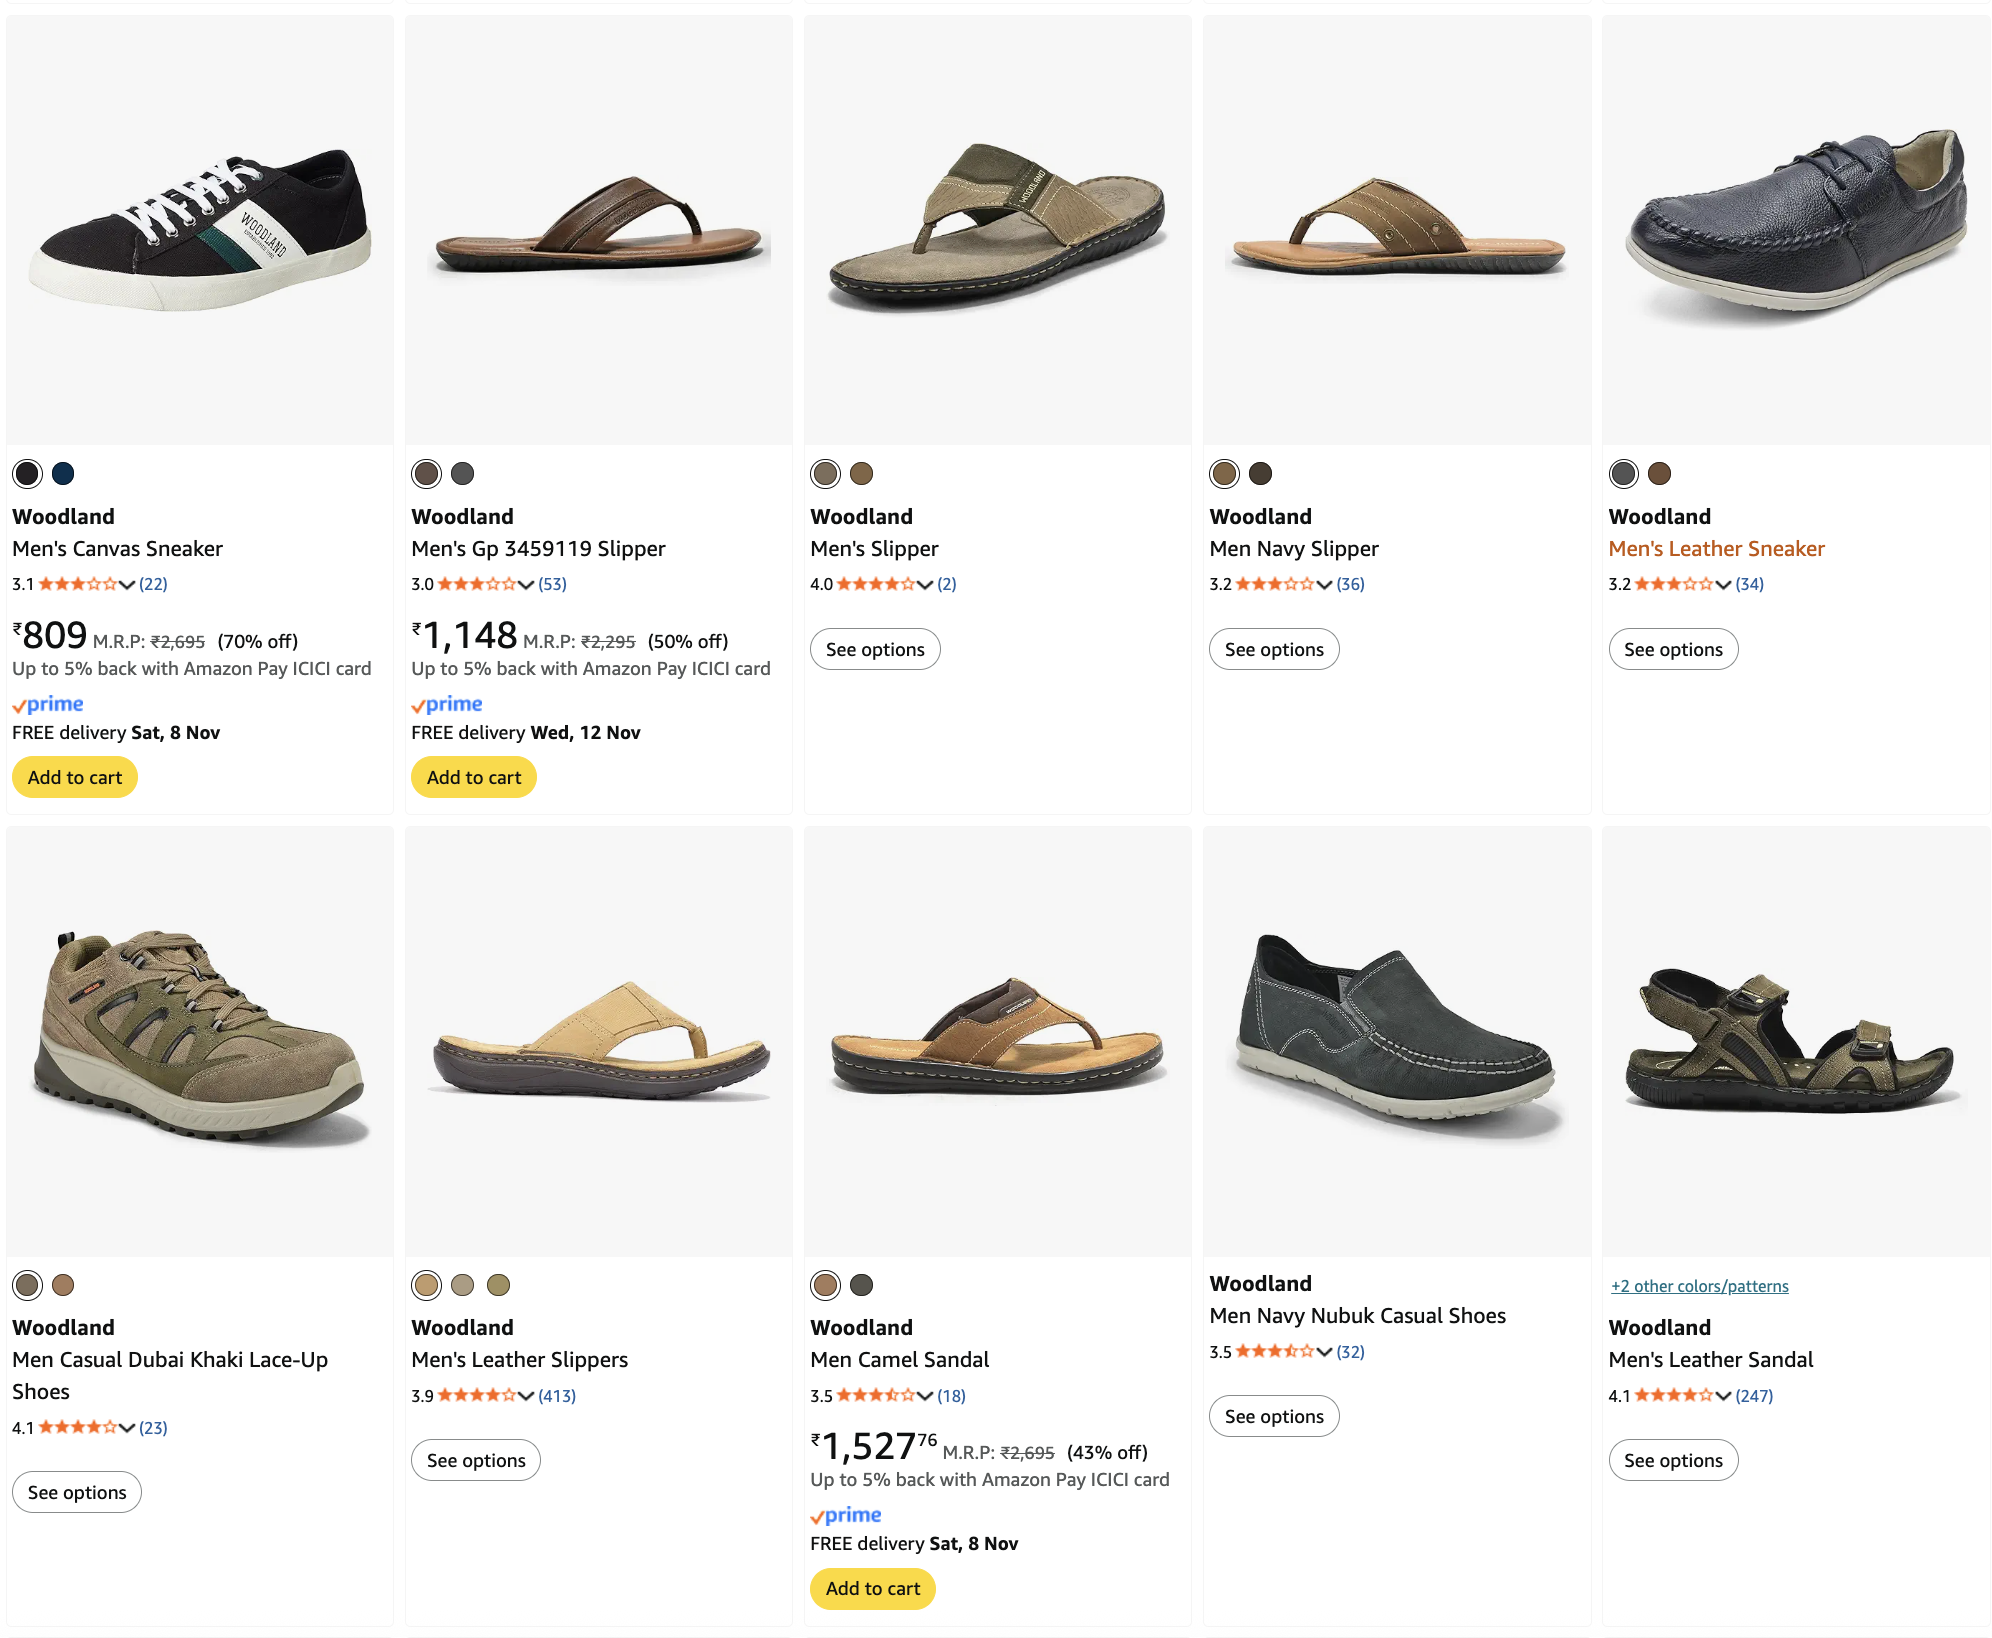Click star rating of Men's Canvas Sneaker
1992x1638 pixels.
point(77,584)
